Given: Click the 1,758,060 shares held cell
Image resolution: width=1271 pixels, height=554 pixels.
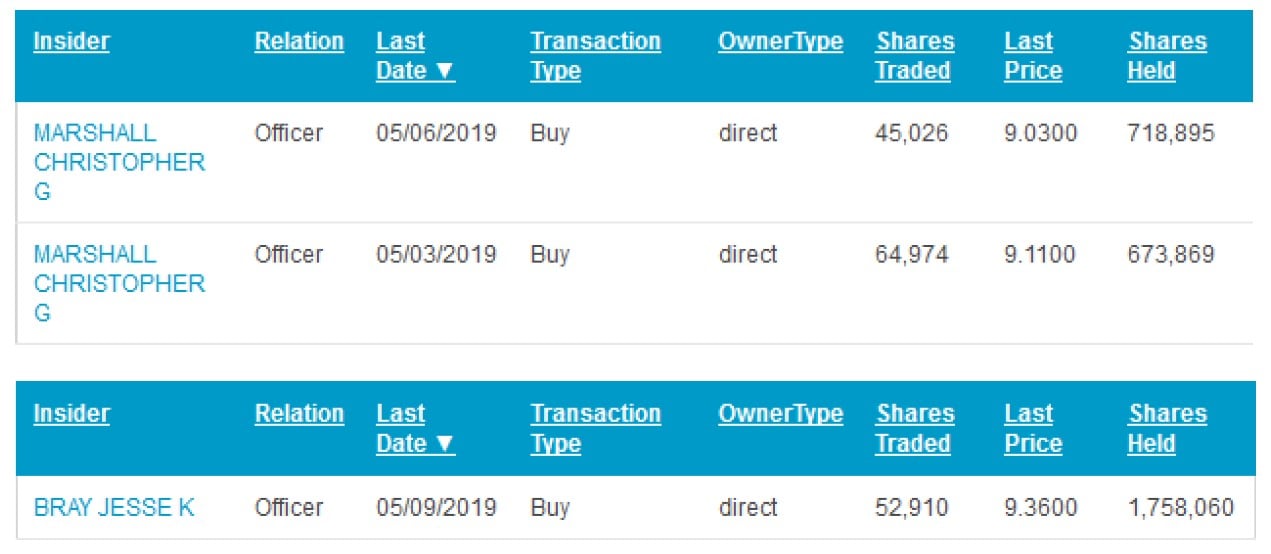Looking at the screenshot, I should click(x=1180, y=508).
